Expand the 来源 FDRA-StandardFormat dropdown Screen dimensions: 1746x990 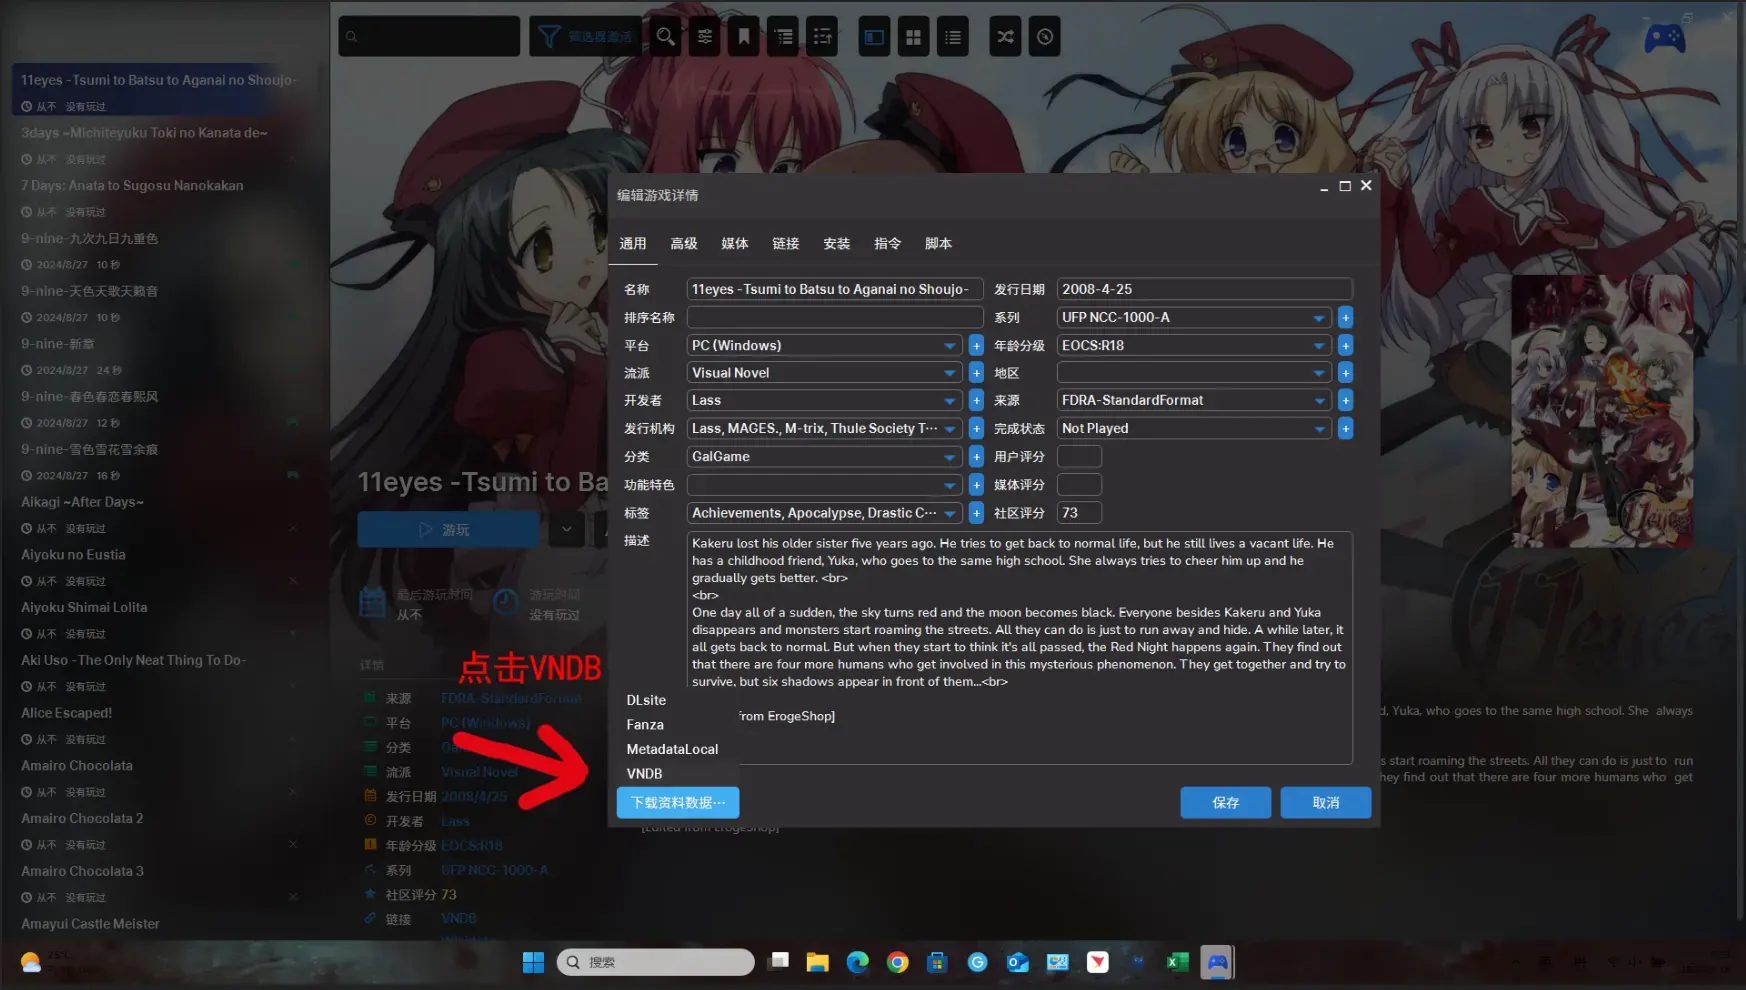(x=1319, y=401)
